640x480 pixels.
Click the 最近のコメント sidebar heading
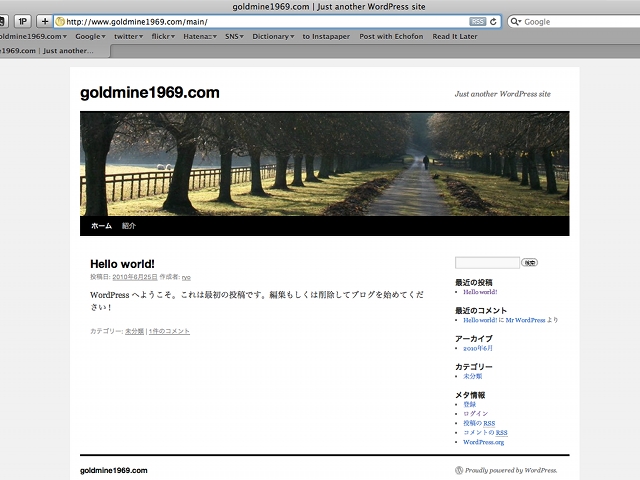pos(481,311)
